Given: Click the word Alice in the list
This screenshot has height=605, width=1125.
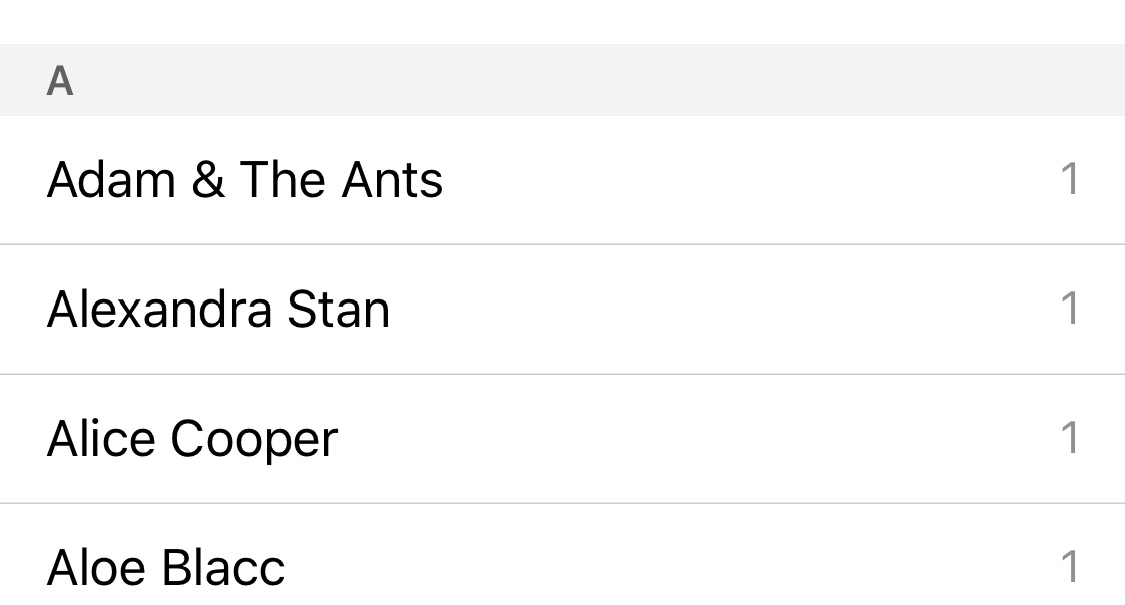Looking at the screenshot, I should pos(101,439).
